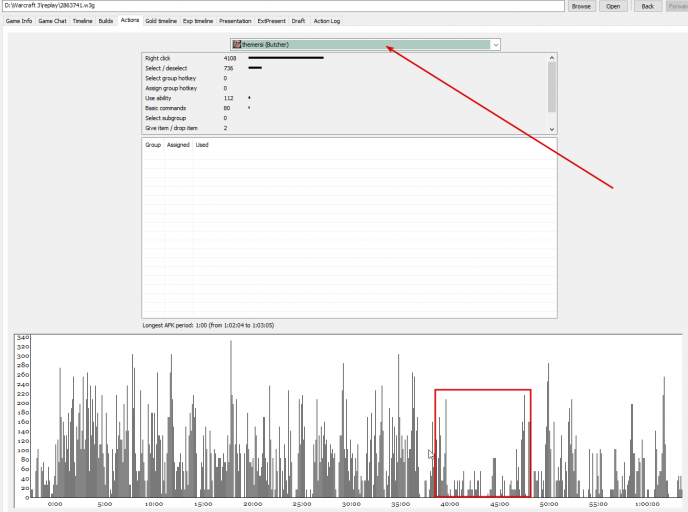The image size is (688, 512).
Task: Click the Used column header
Action: (202, 145)
